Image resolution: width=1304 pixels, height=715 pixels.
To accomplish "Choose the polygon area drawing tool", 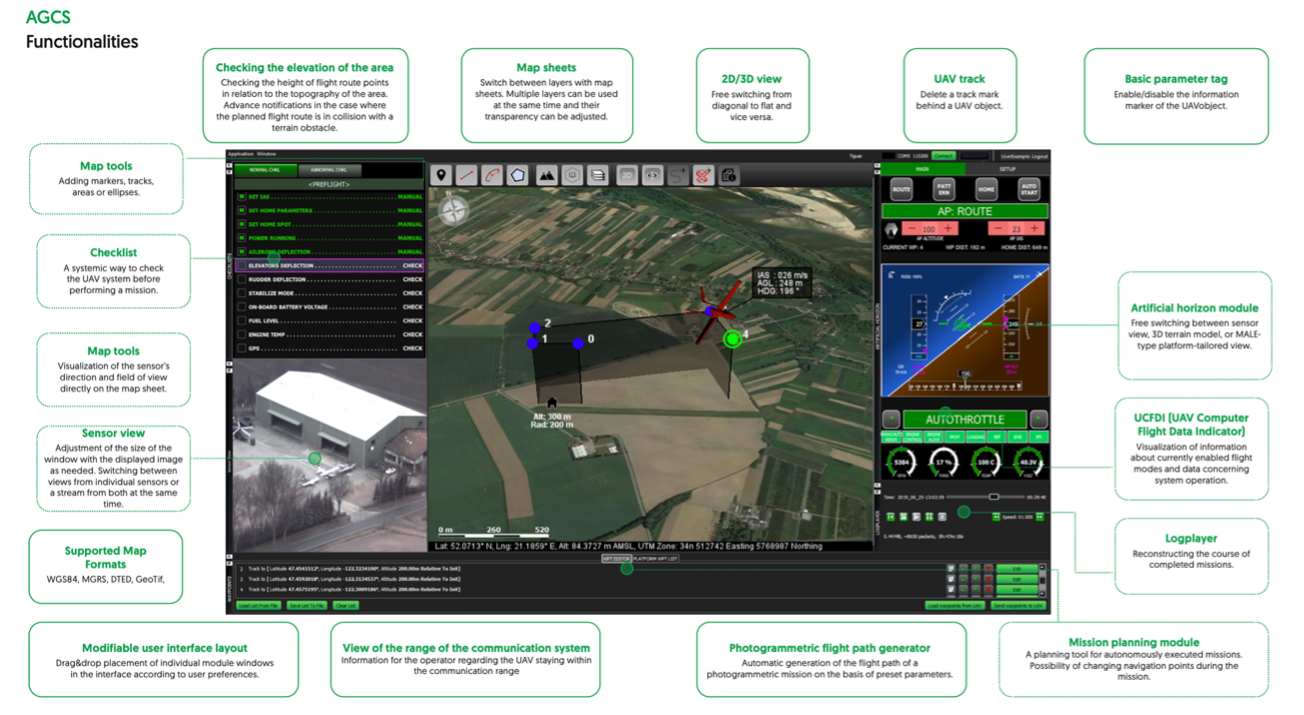I will point(518,174).
